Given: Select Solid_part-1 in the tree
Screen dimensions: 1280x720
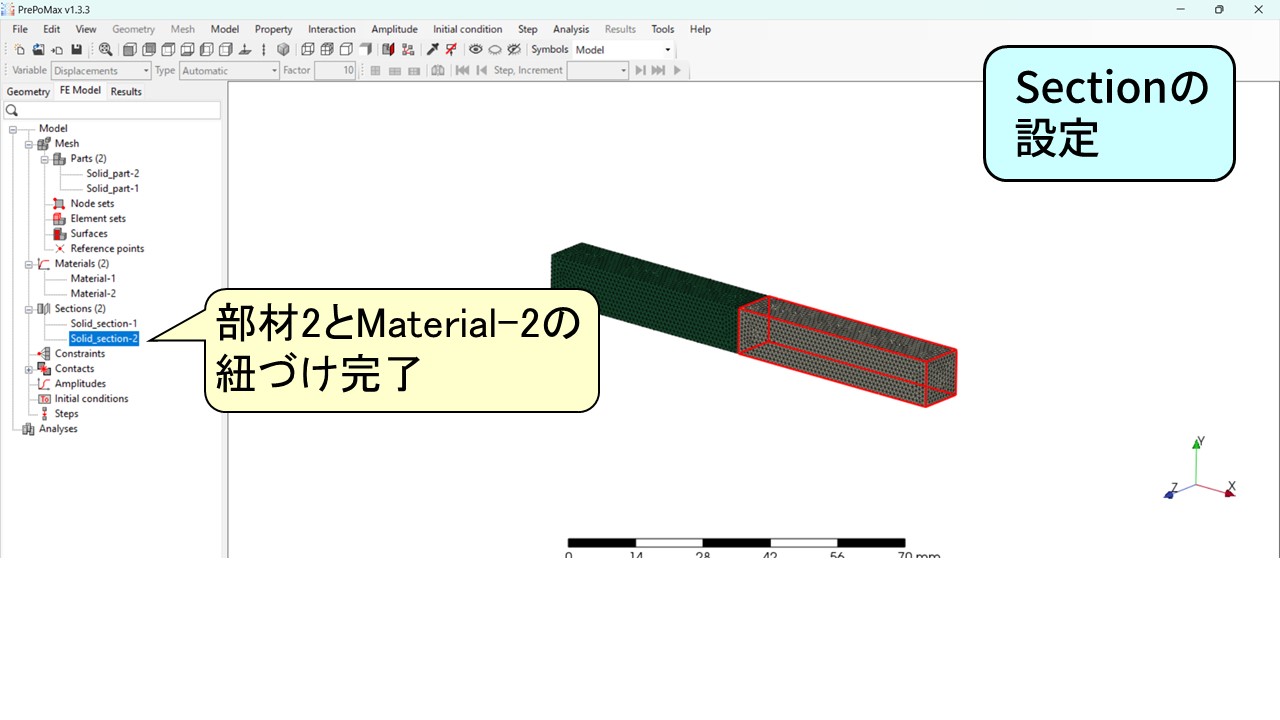Looking at the screenshot, I should pyautogui.click(x=112, y=189).
